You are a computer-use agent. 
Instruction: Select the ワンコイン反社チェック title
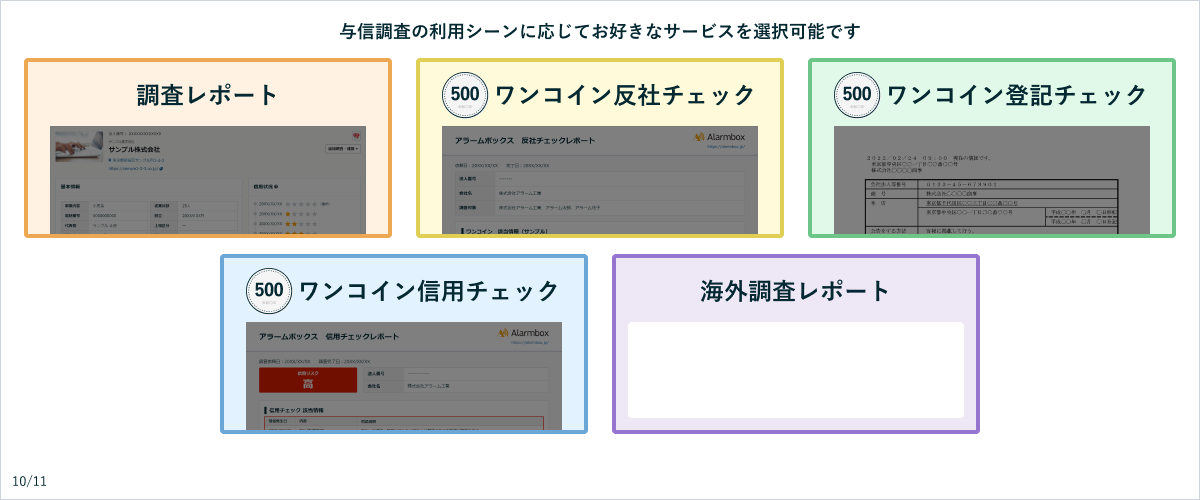(x=625, y=95)
